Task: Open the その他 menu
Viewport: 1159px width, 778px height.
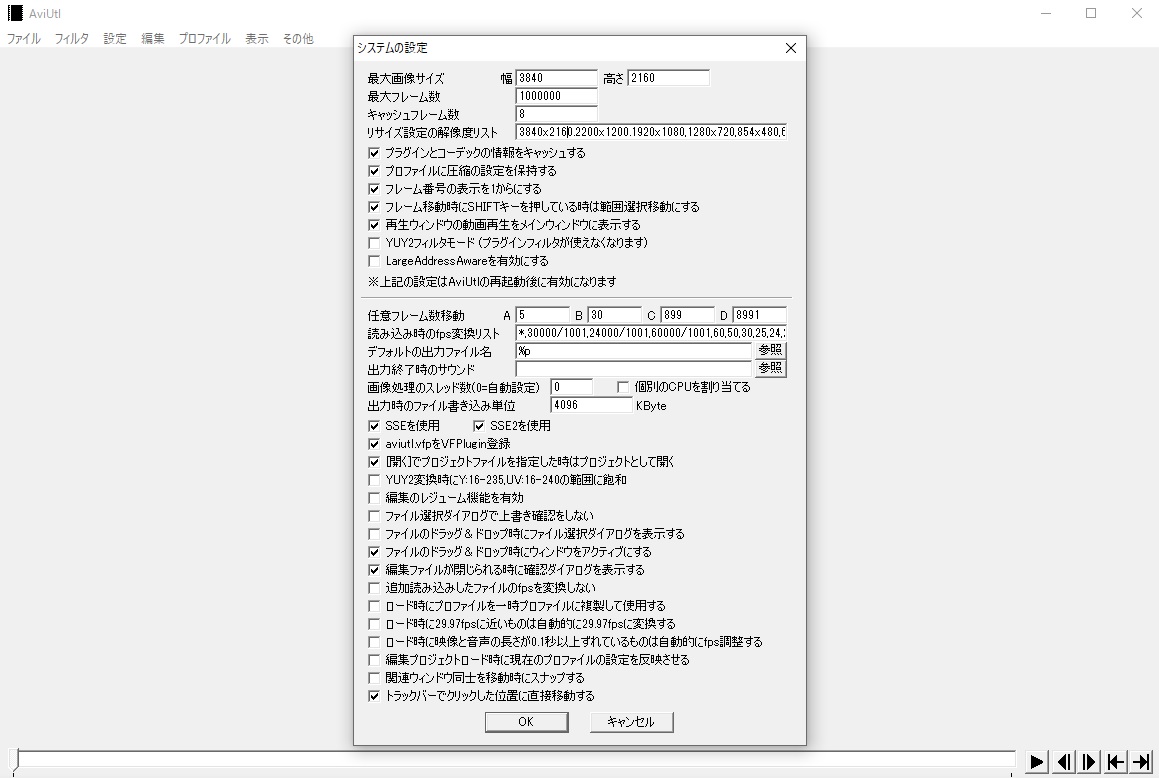Action: 298,38
